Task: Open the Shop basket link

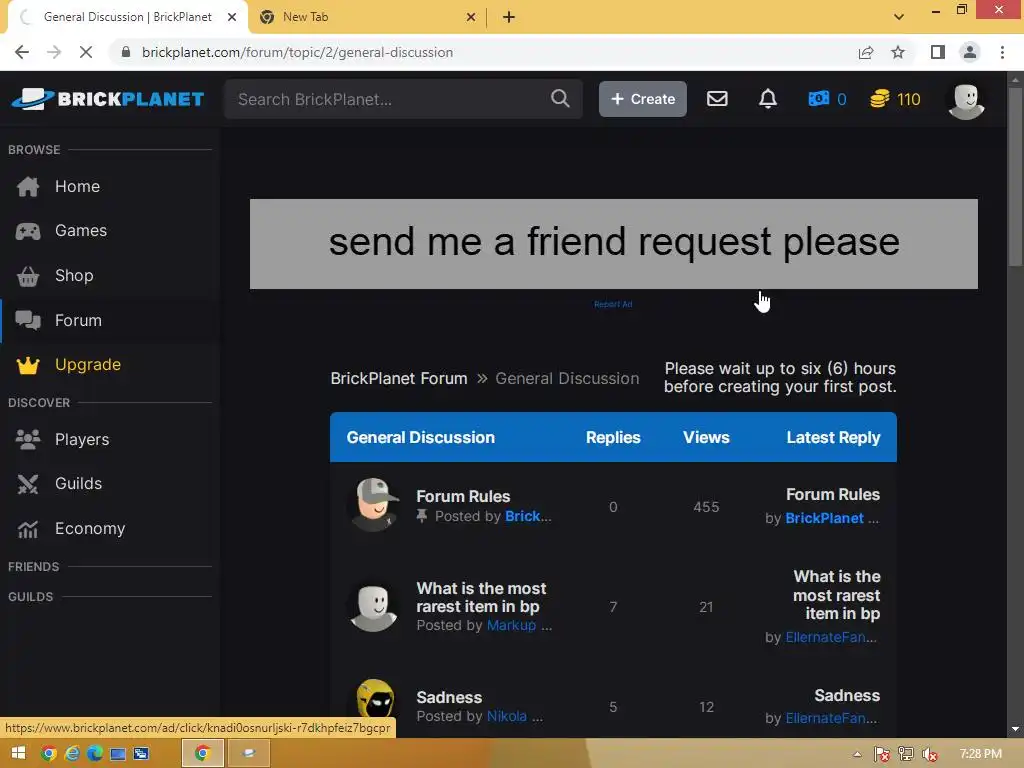Action: click(74, 276)
